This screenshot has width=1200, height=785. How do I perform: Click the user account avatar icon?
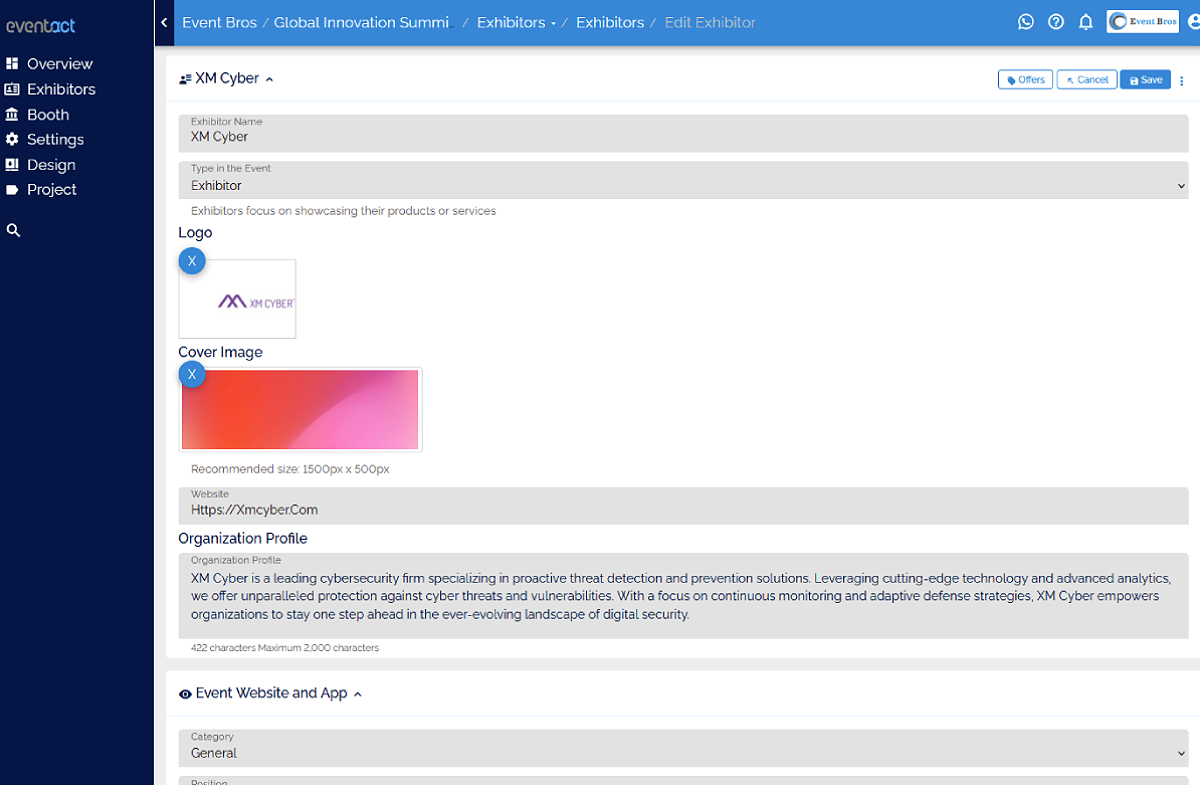coord(1192,22)
